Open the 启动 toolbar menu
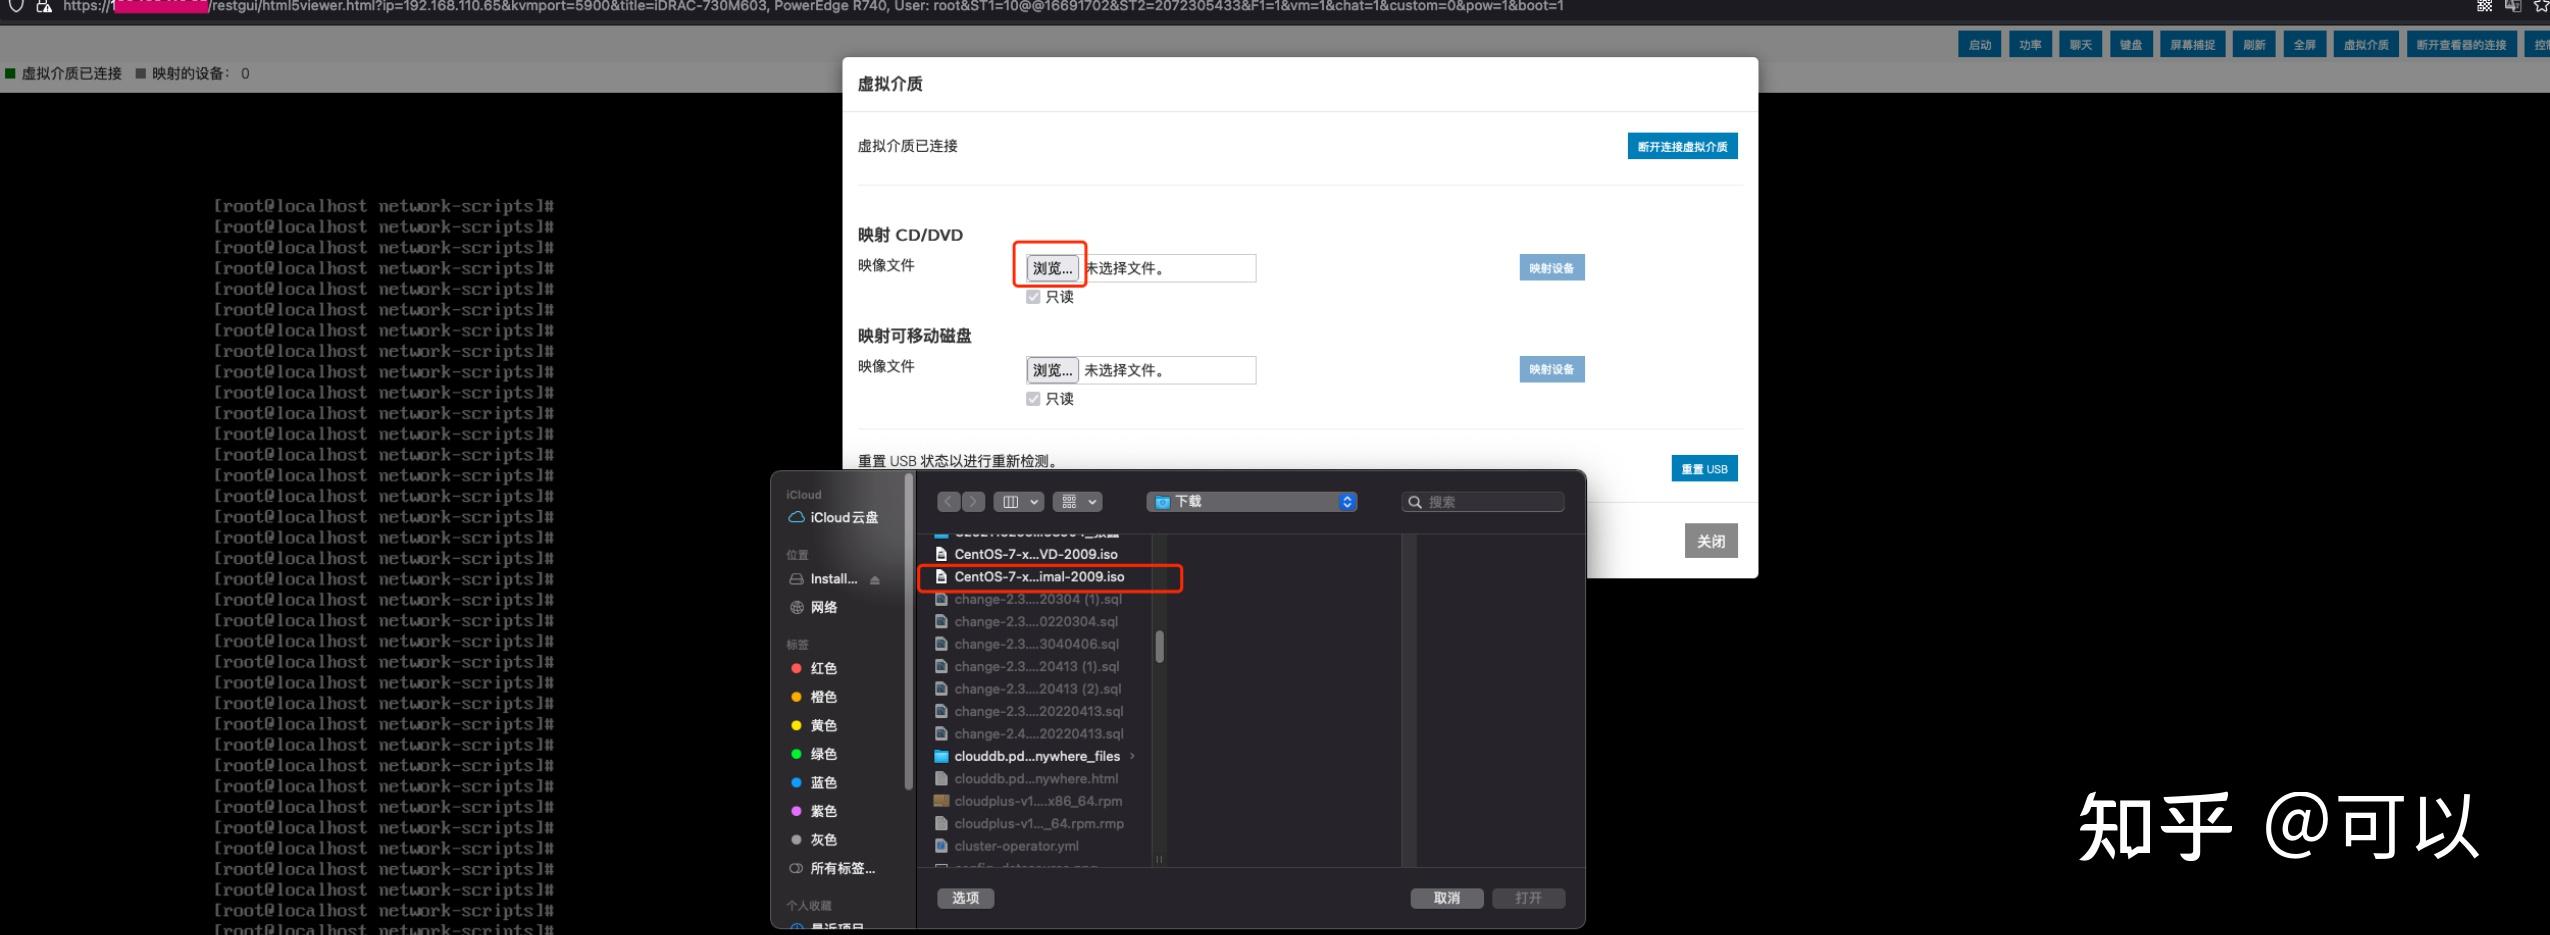 tap(1980, 45)
